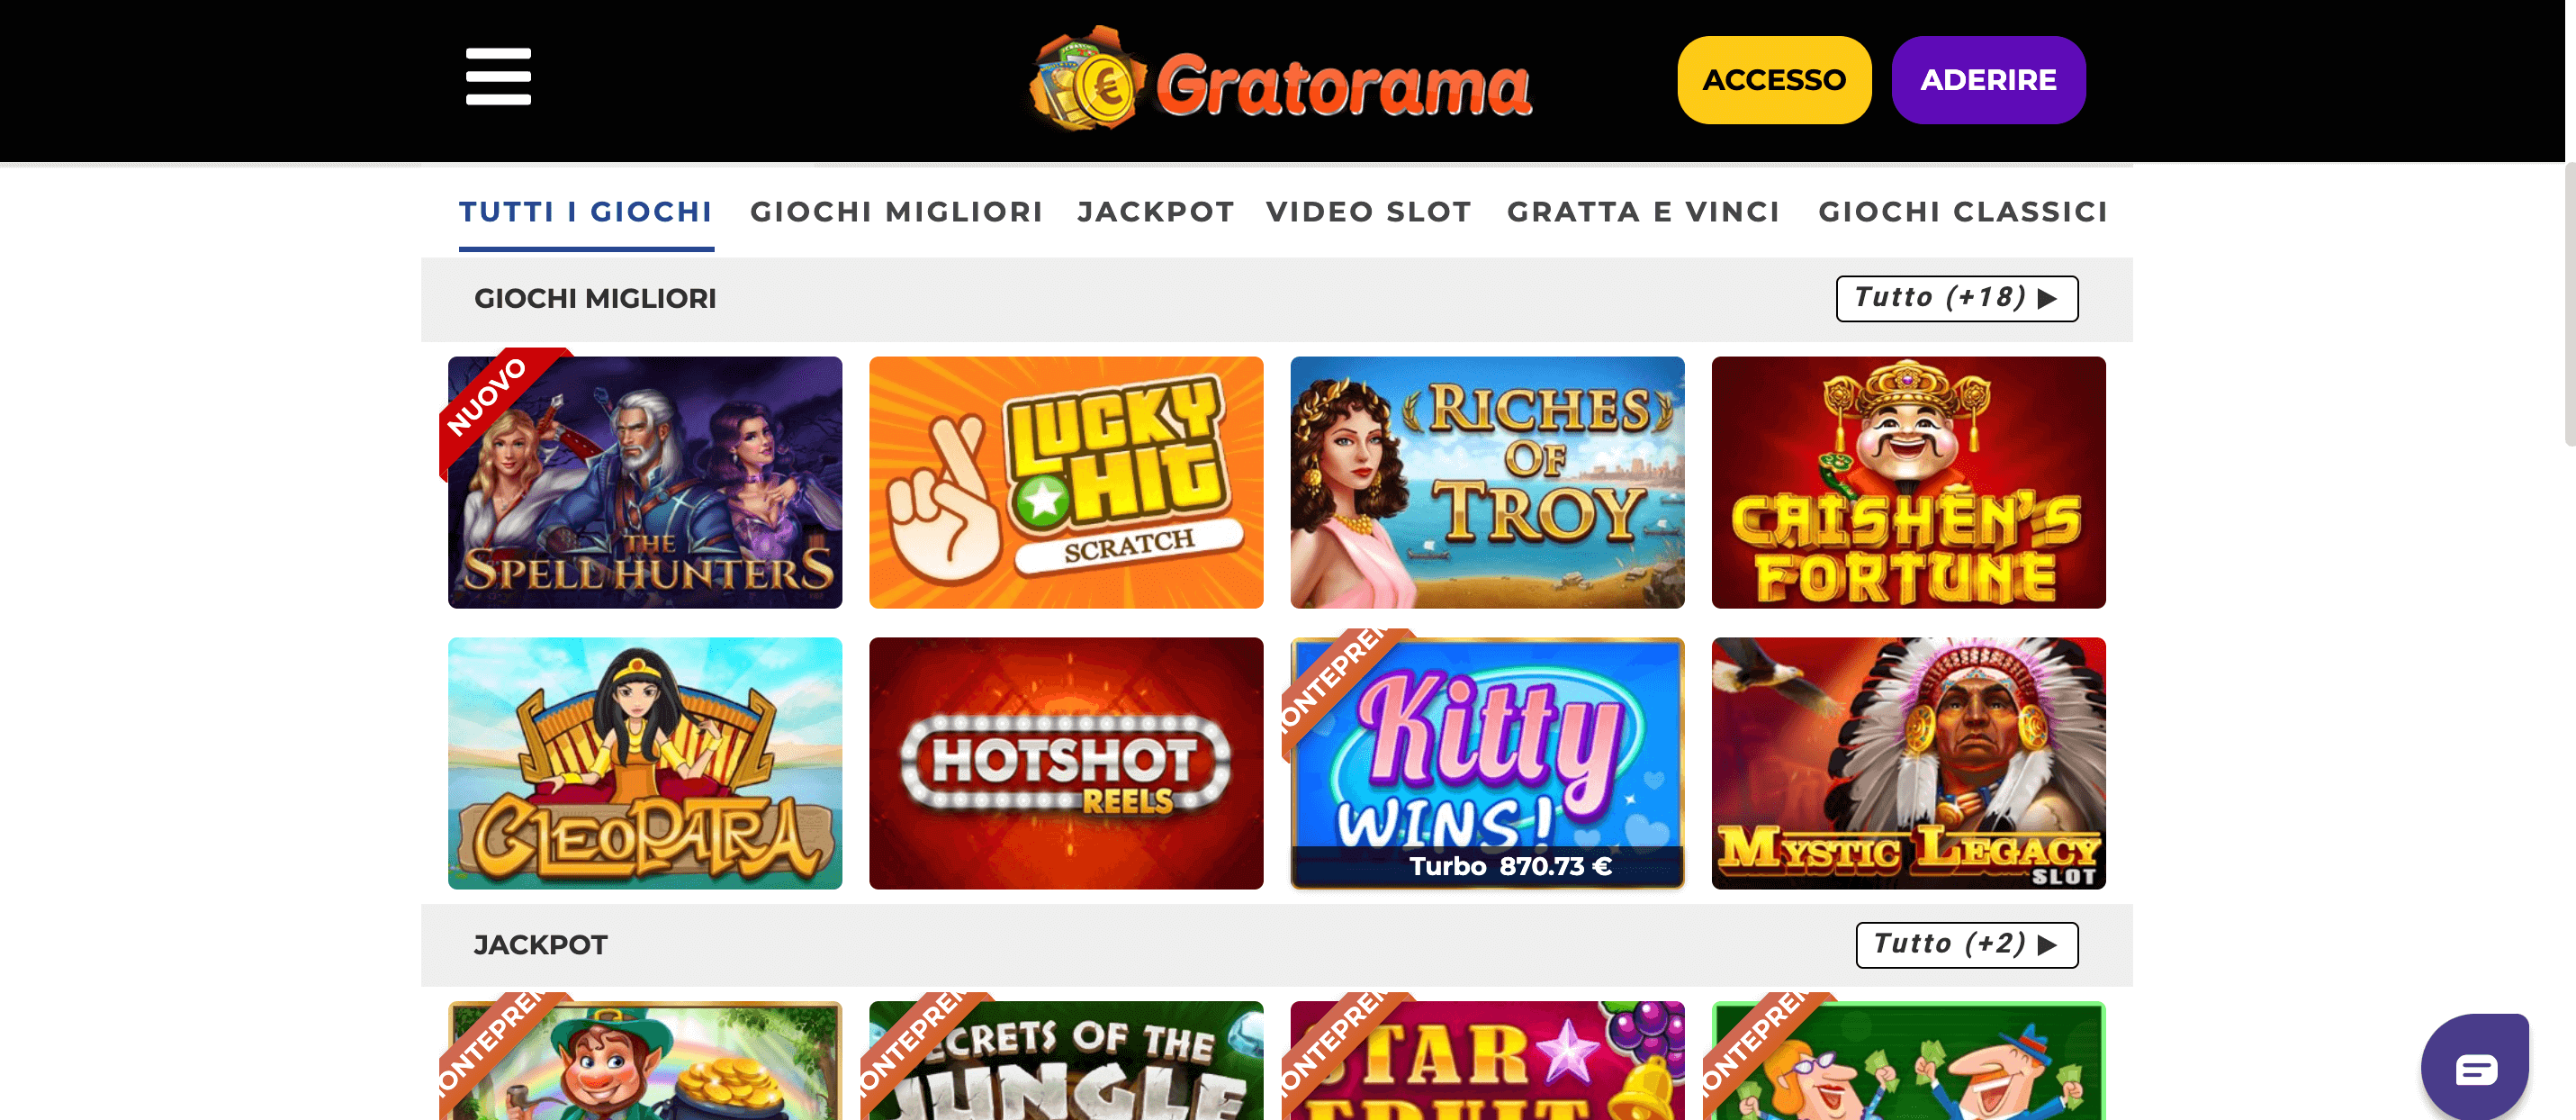Open the Giochi Classici tab
Viewport: 2576px width, 1120px height.
[x=1962, y=212]
